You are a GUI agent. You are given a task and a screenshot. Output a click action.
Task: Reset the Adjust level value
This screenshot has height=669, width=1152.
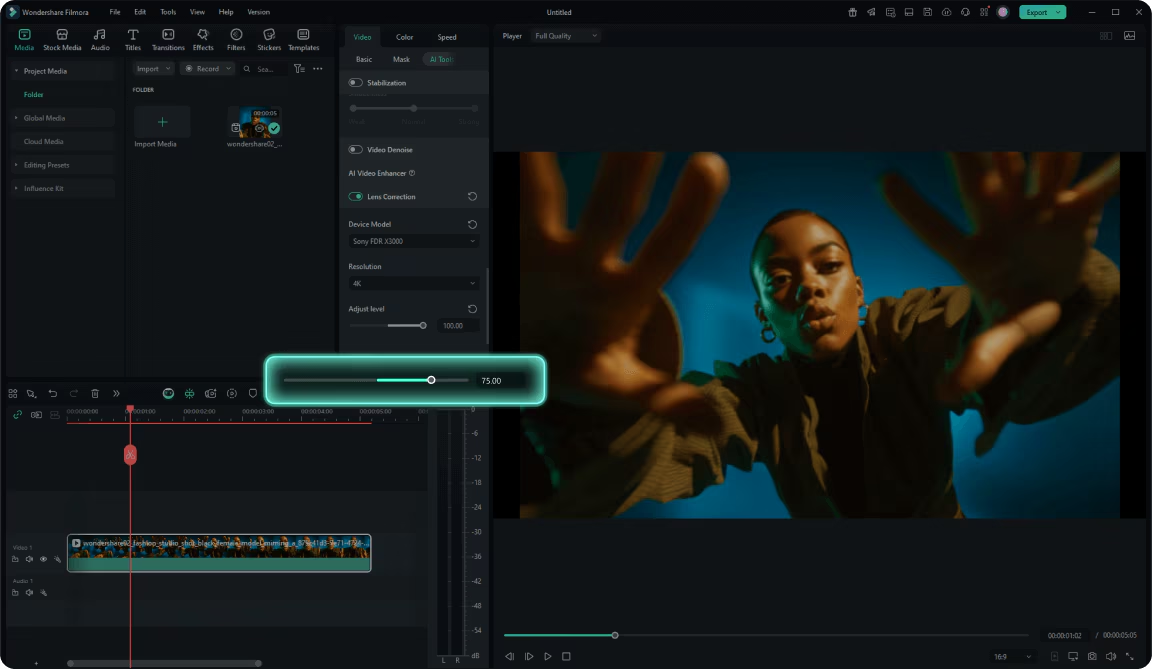(472, 309)
